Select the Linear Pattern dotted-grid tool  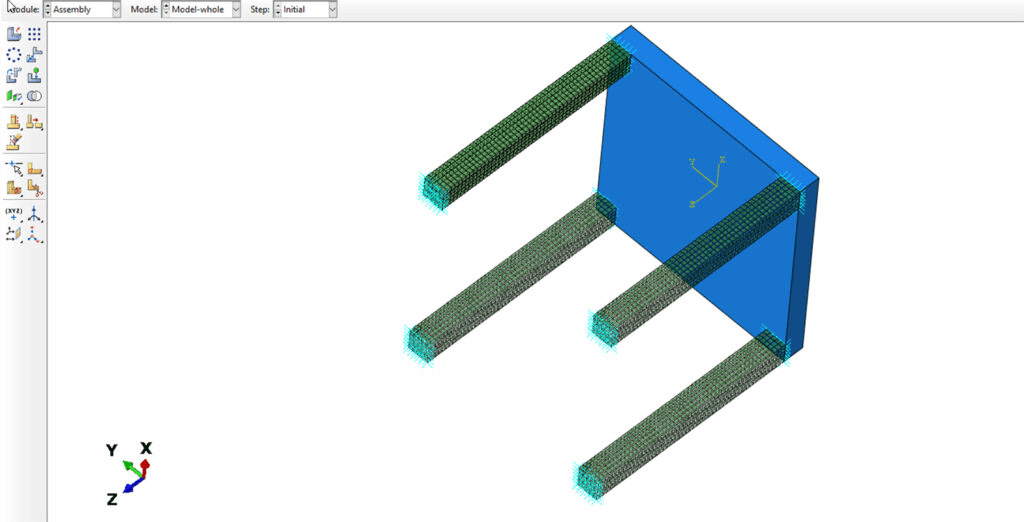(34, 34)
